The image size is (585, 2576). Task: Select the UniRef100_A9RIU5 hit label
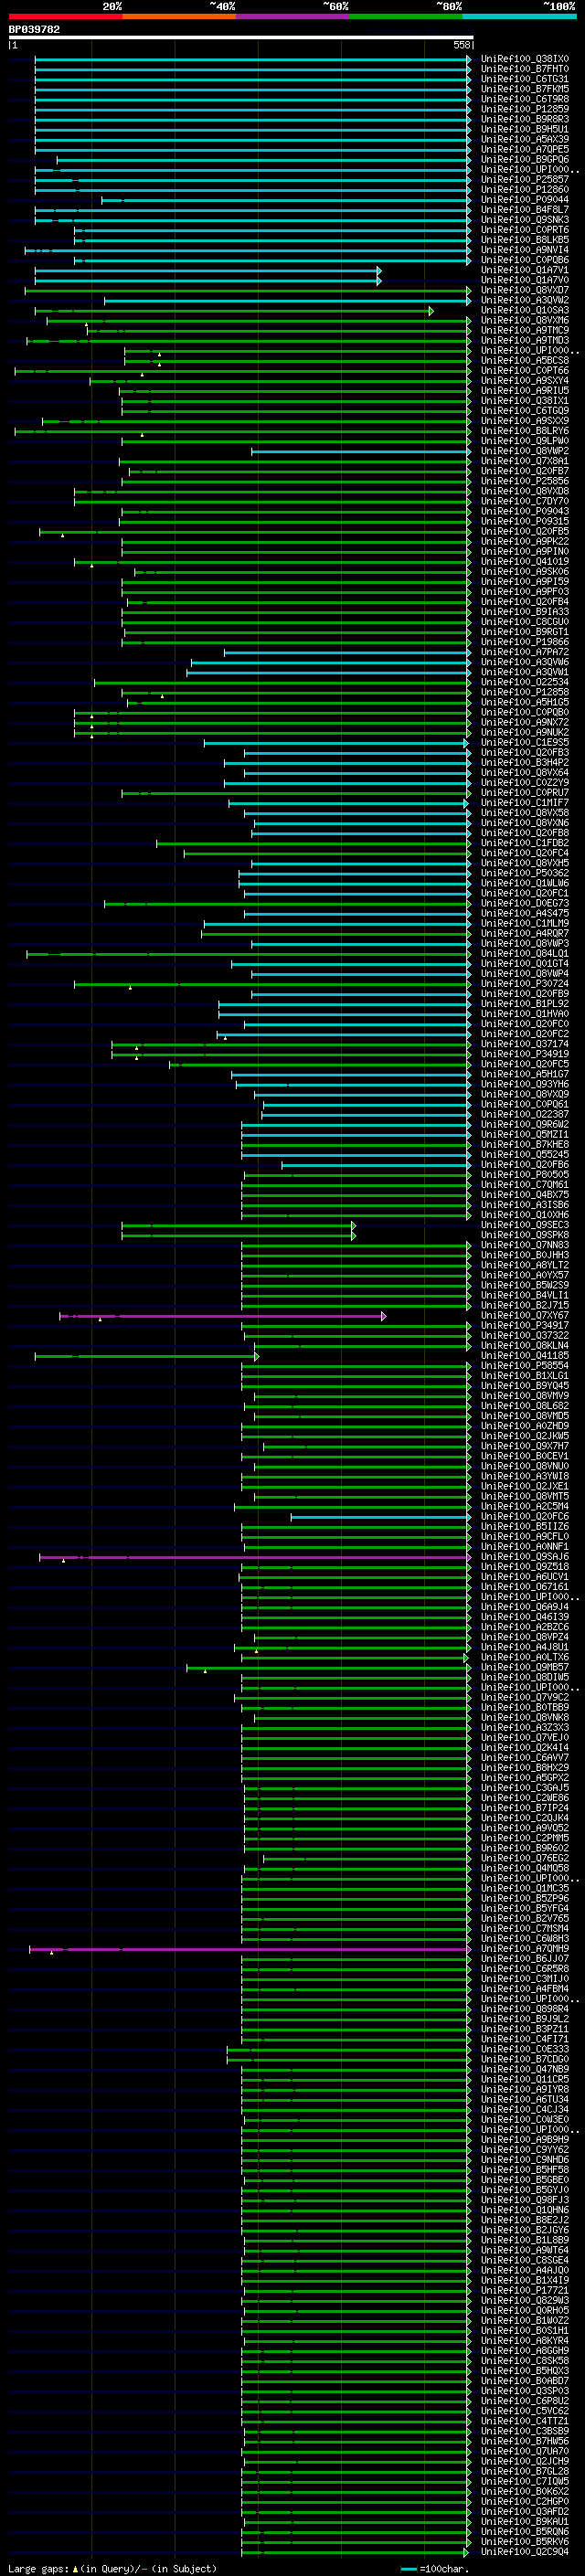point(525,391)
